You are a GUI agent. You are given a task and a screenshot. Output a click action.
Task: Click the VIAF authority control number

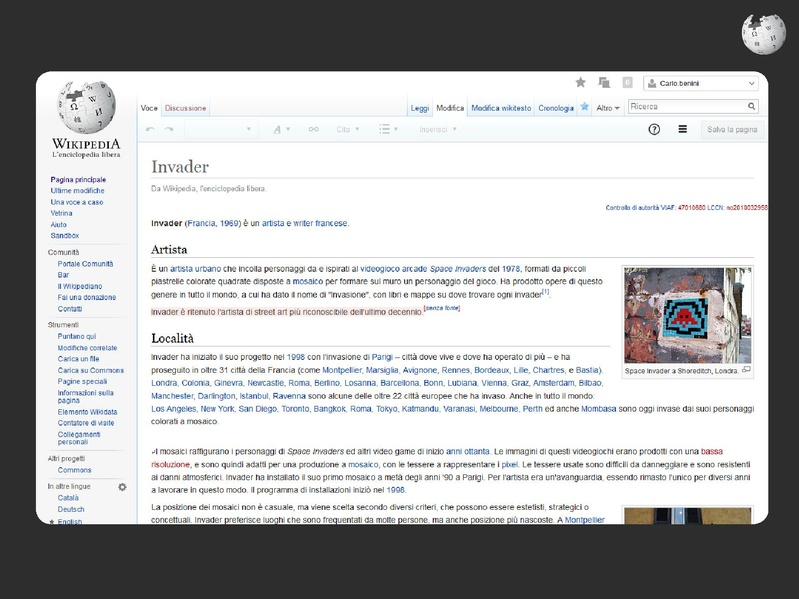pos(691,208)
